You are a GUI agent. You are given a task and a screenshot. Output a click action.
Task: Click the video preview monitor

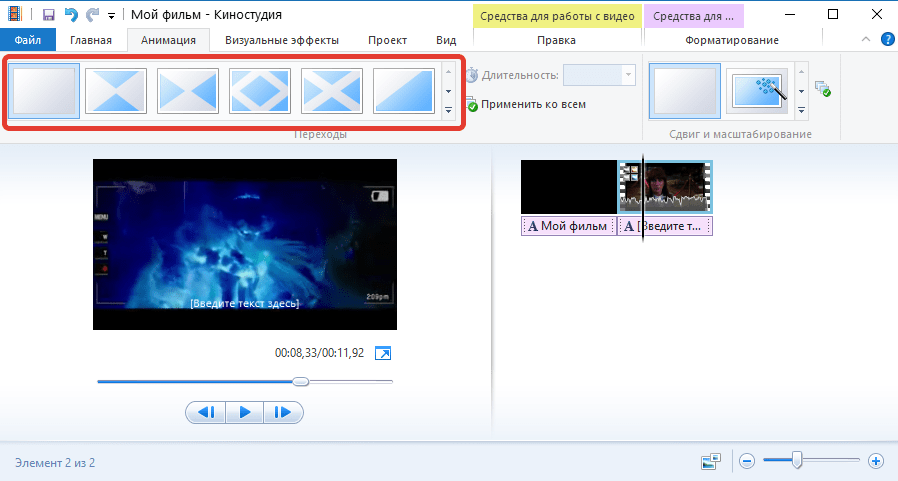click(245, 245)
